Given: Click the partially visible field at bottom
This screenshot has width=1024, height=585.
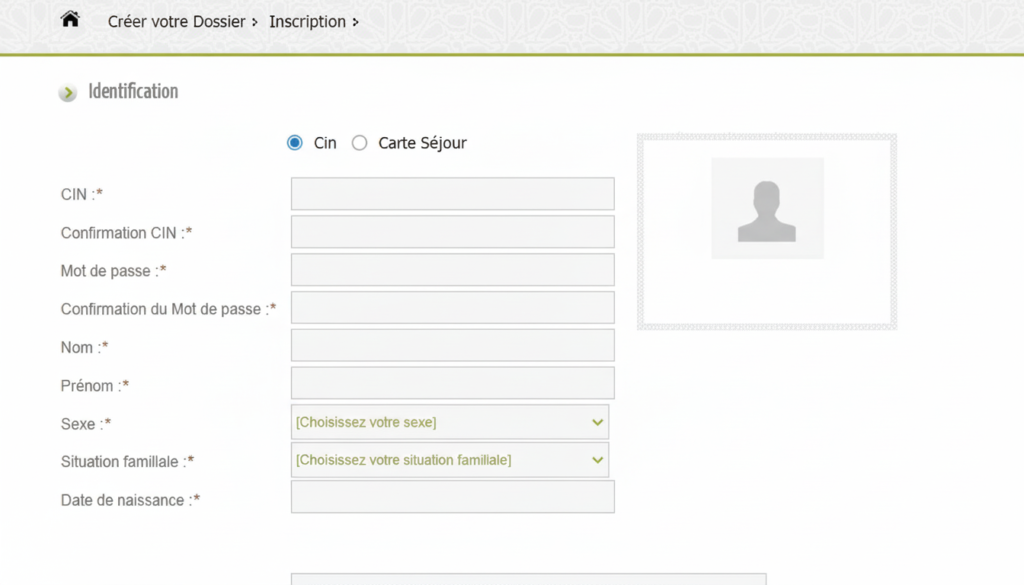Looking at the screenshot, I should coord(528,579).
